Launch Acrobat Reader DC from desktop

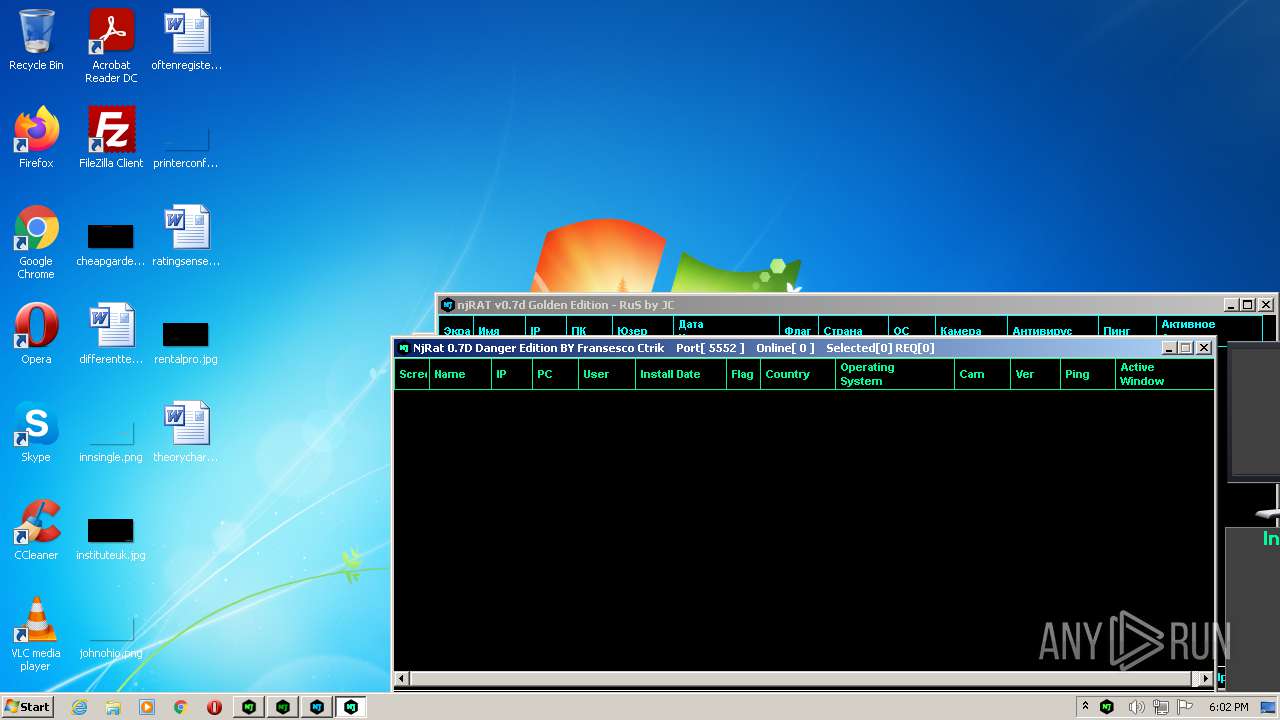[111, 46]
